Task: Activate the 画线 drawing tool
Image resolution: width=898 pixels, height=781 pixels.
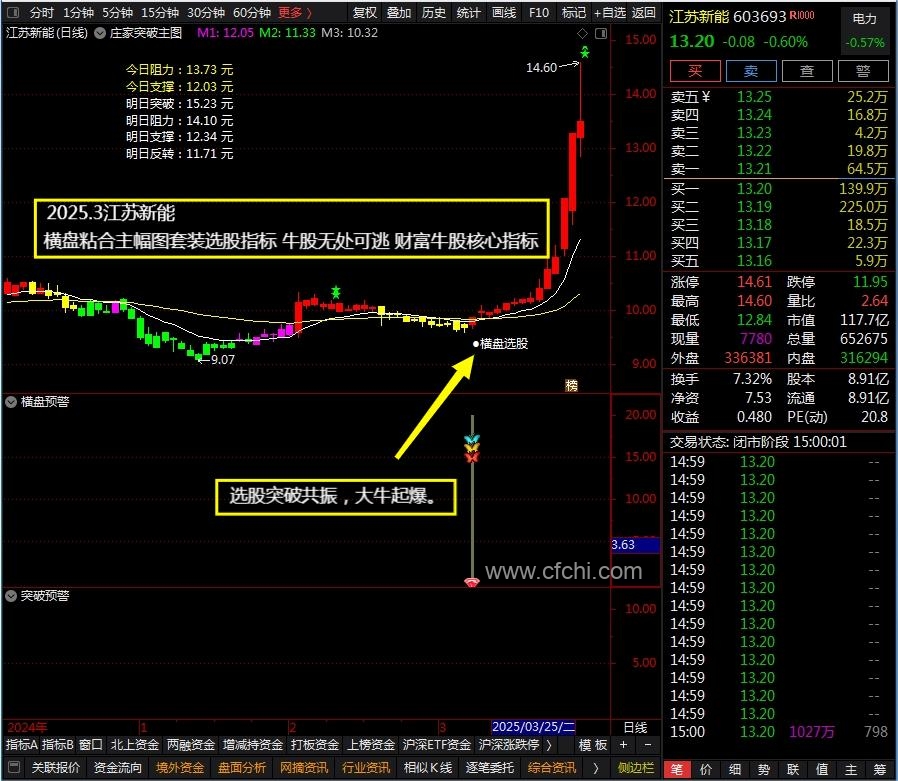Action: pyautogui.click(x=504, y=13)
